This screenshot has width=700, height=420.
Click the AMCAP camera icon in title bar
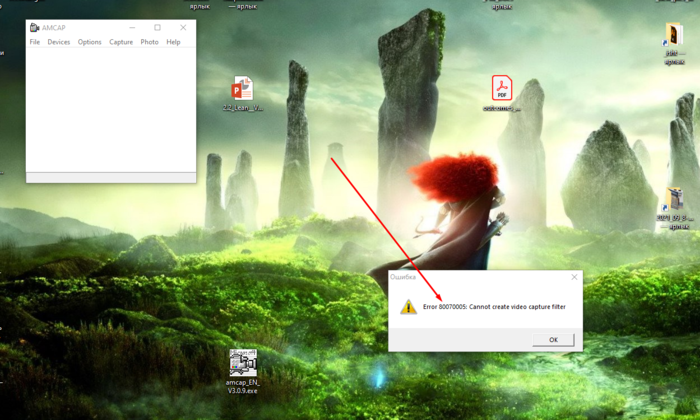(x=34, y=28)
